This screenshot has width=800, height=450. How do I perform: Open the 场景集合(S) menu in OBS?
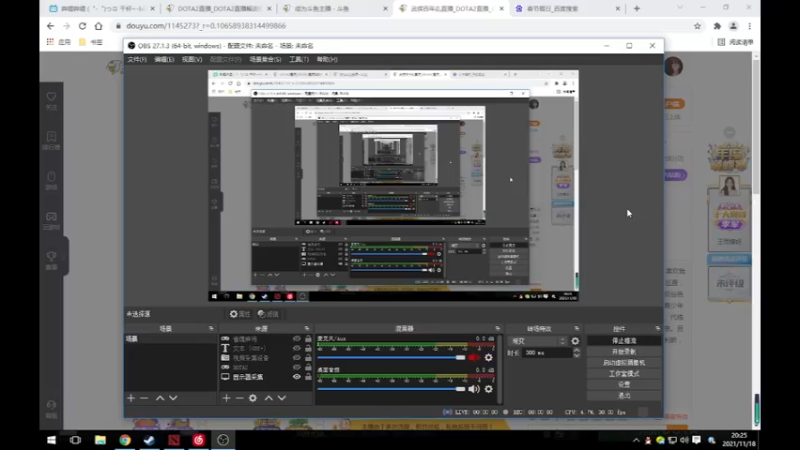point(265,60)
